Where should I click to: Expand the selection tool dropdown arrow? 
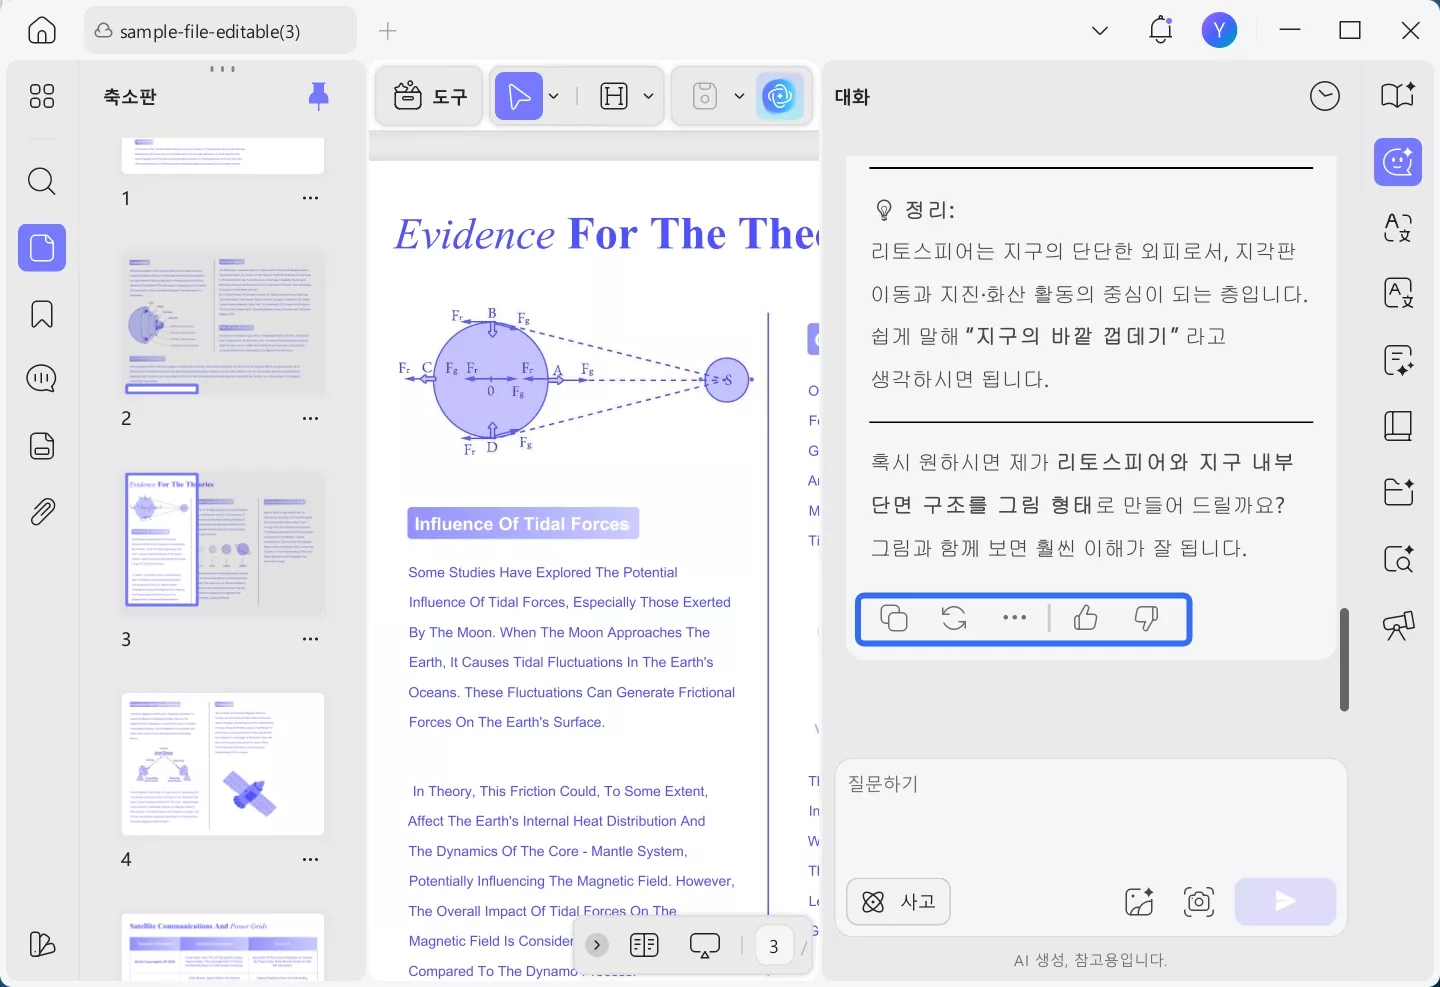(554, 97)
